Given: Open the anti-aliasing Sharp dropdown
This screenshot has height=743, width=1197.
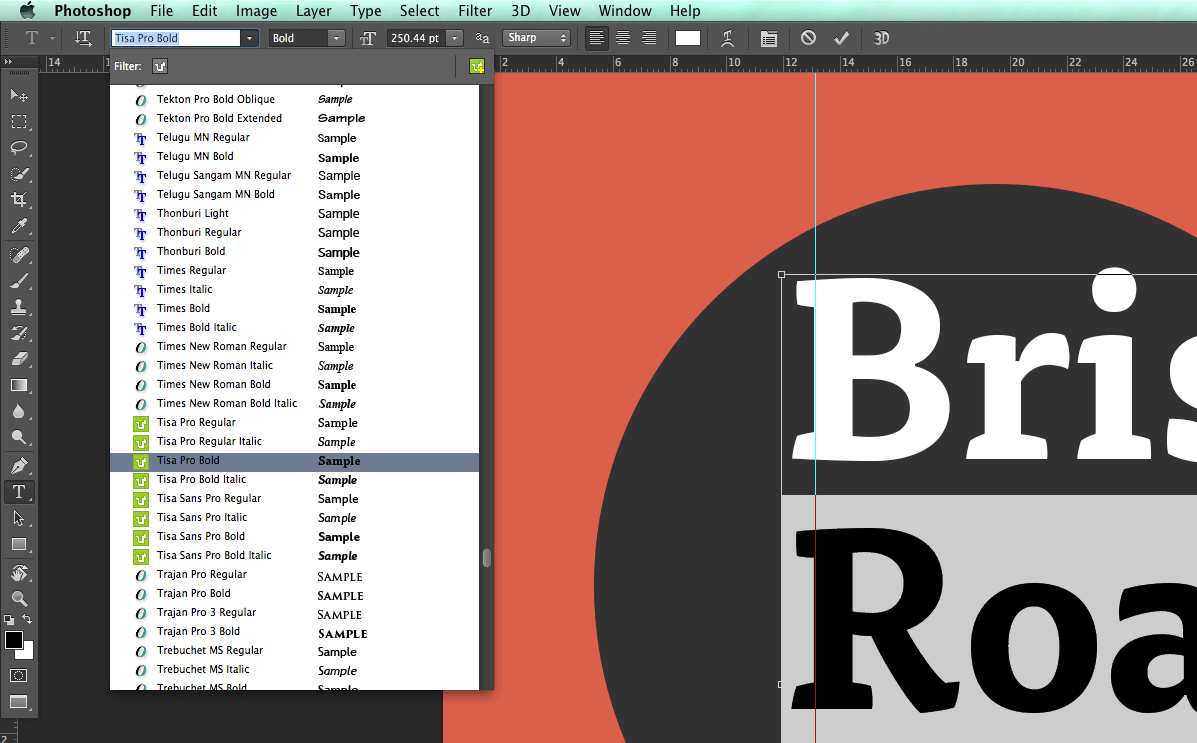Looking at the screenshot, I should click(537, 38).
